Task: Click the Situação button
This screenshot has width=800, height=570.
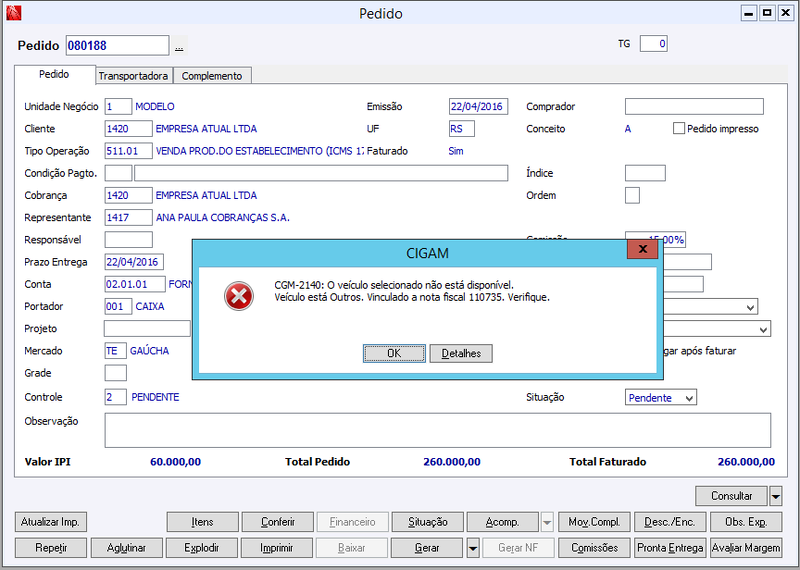Action: pos(428,522)
